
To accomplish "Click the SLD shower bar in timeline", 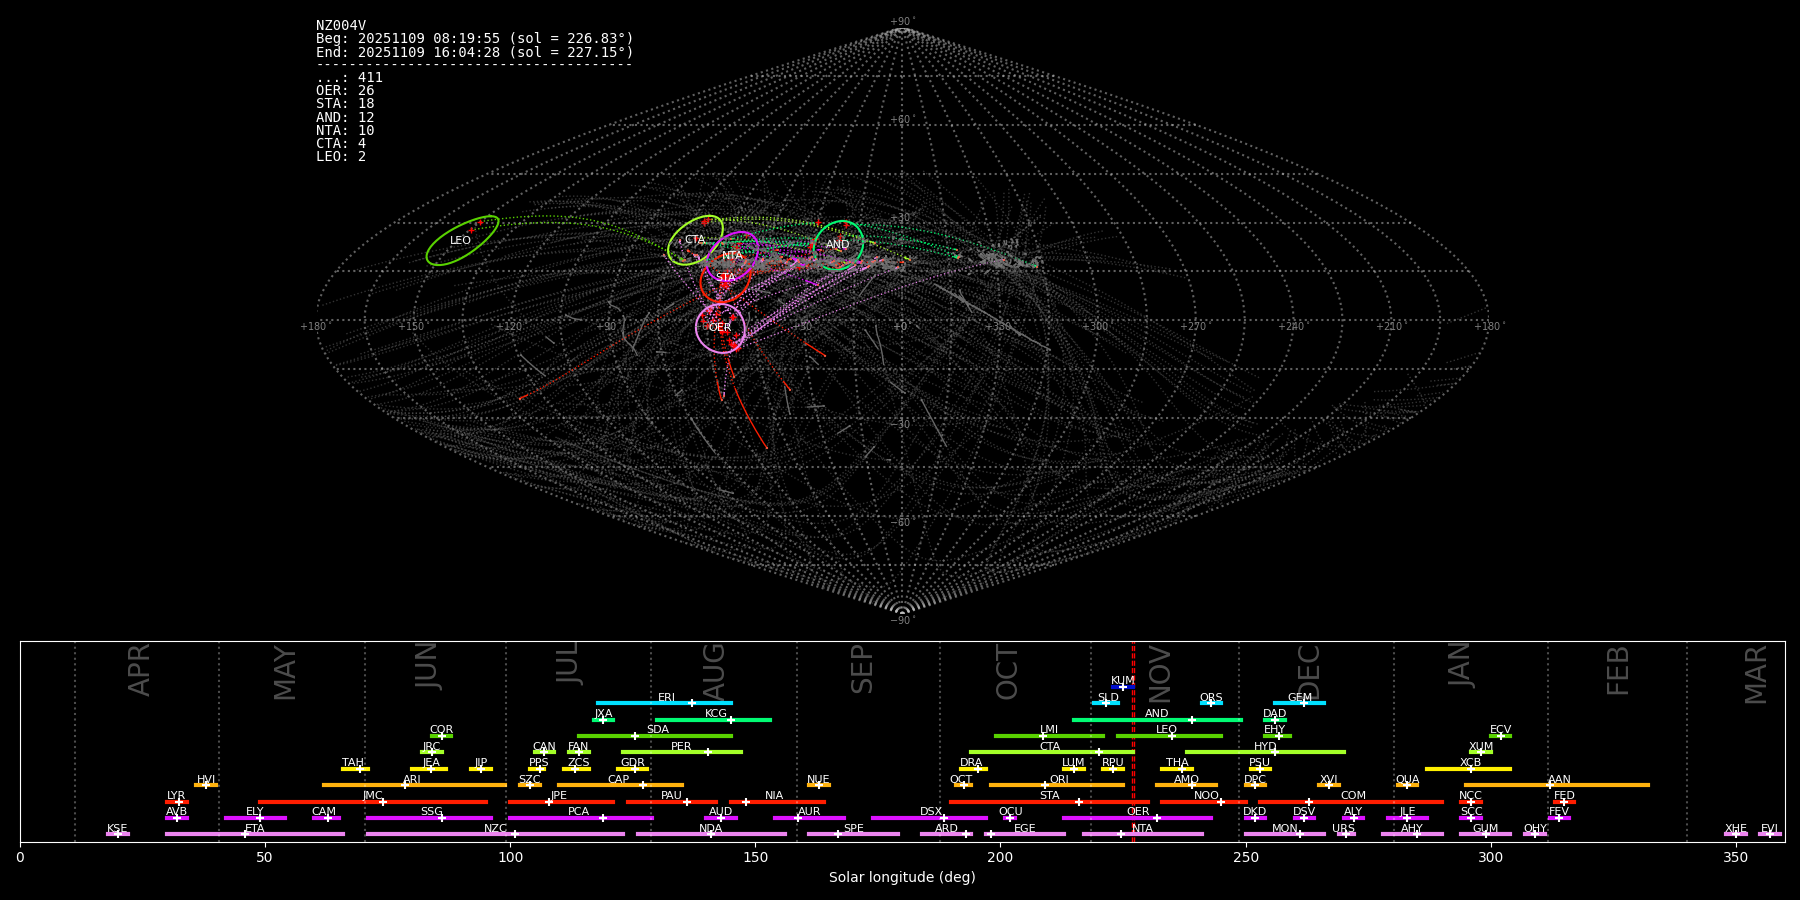I will click(1106, 703).
